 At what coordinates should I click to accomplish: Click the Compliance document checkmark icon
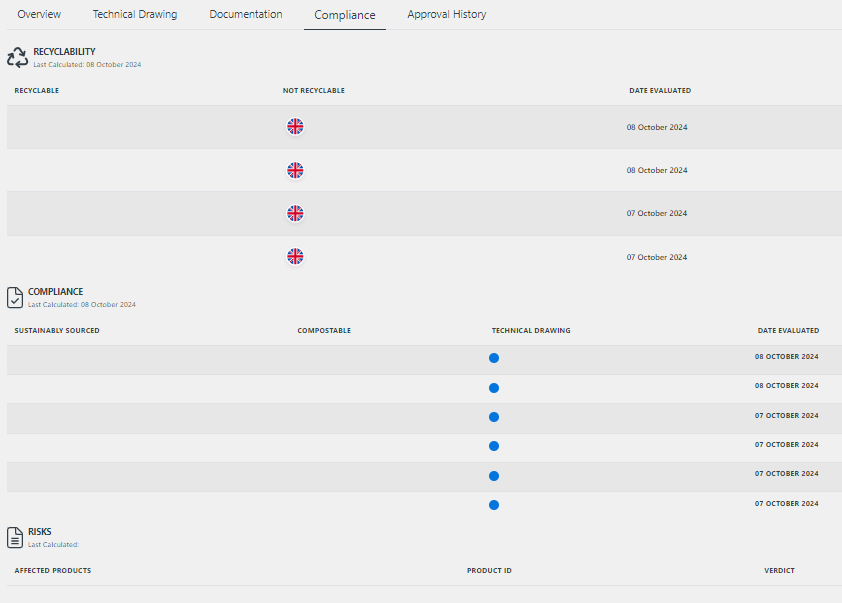(15, 297)
